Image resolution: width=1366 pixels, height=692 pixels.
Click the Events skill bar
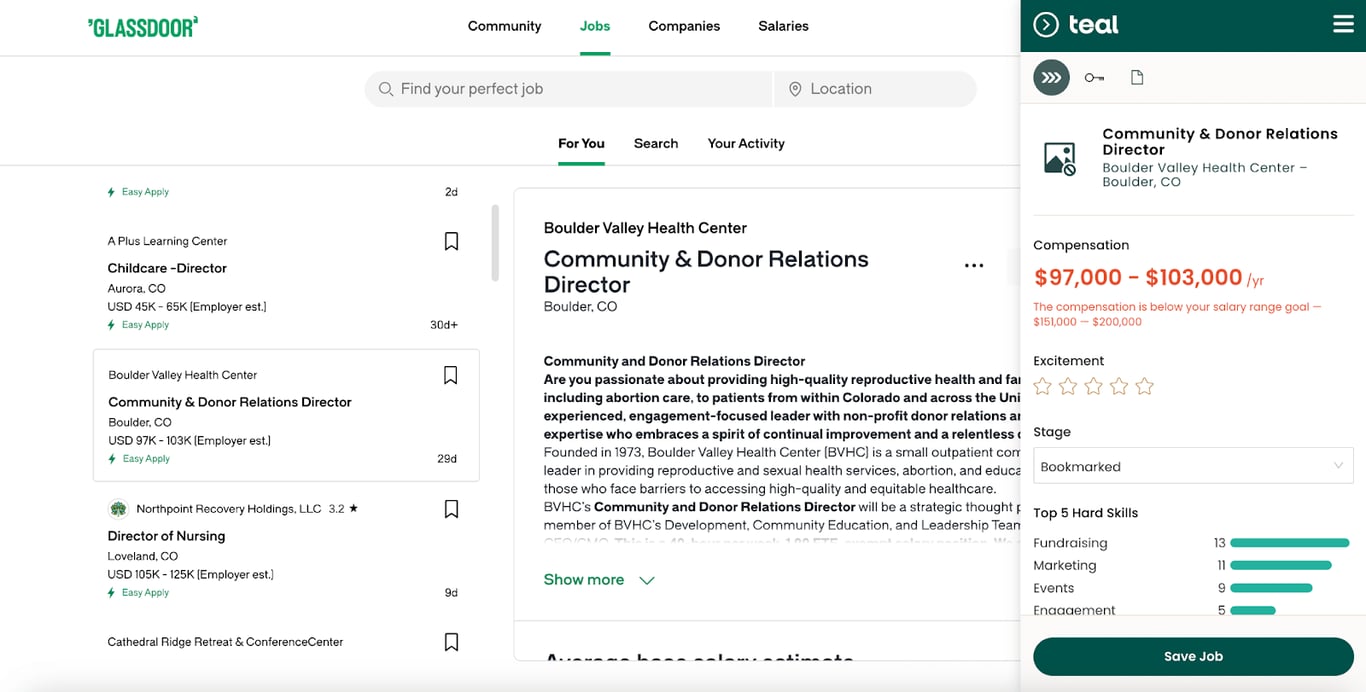(x=1272, y=588)
